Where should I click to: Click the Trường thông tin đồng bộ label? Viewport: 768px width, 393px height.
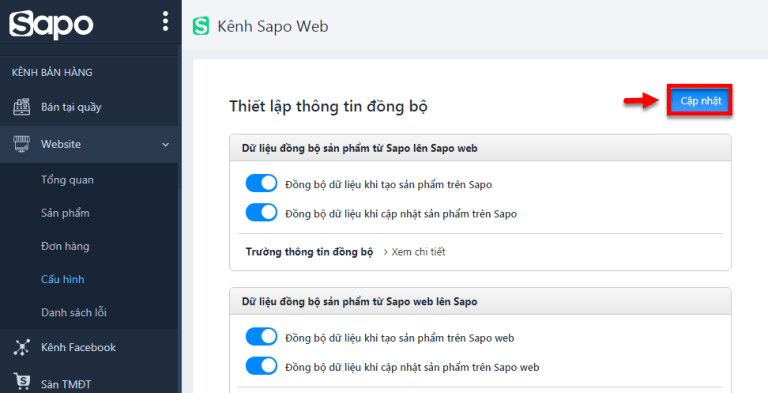click(309, 252)
